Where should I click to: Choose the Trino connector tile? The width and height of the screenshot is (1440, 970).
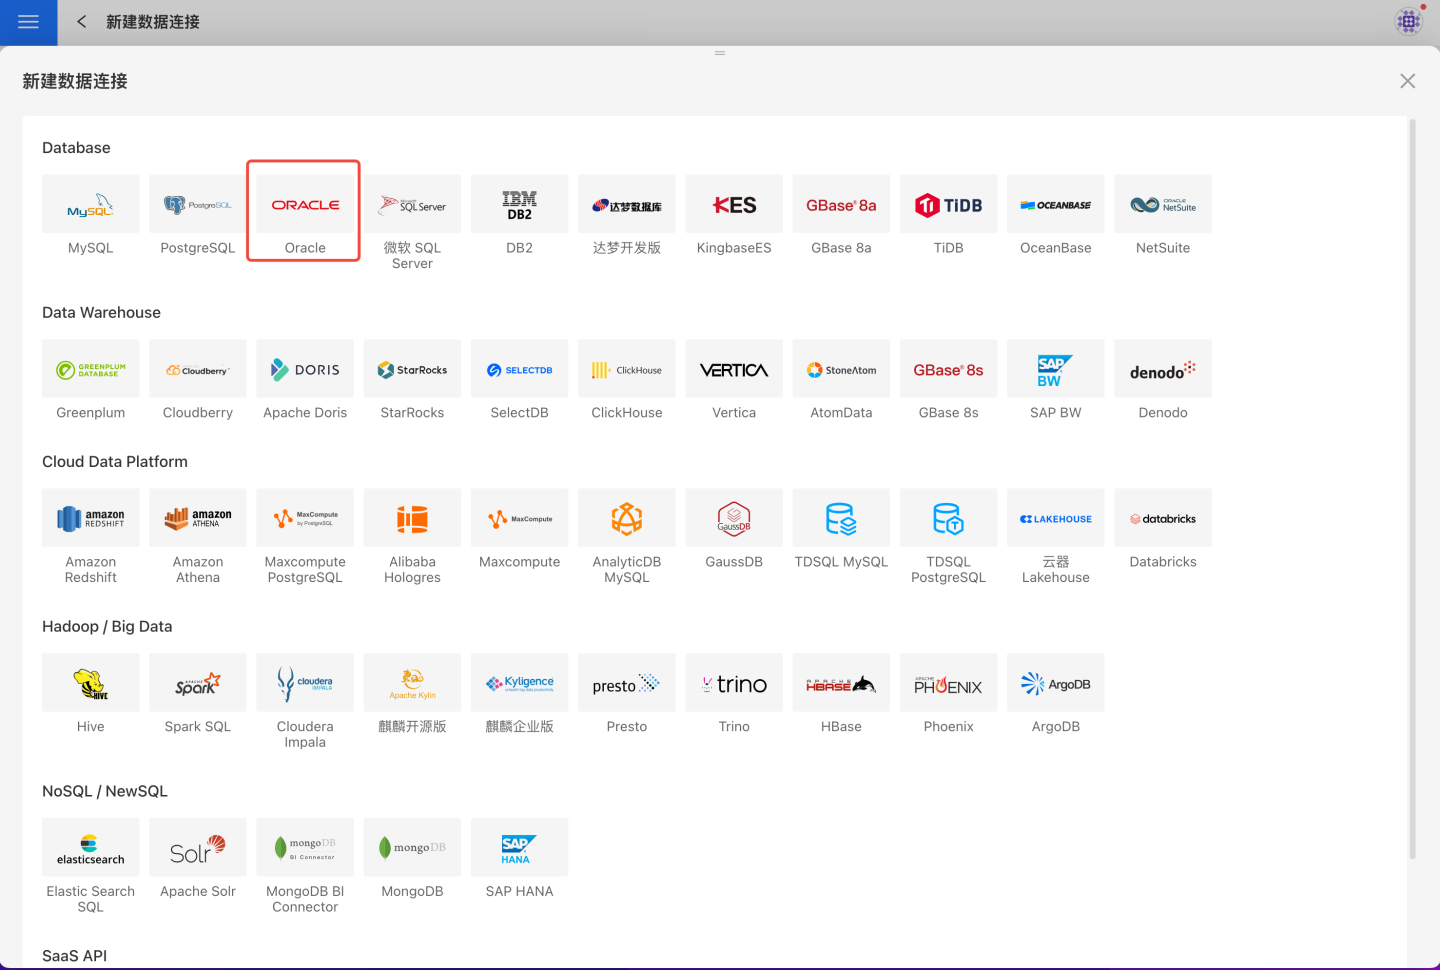(x=733, y=684)
